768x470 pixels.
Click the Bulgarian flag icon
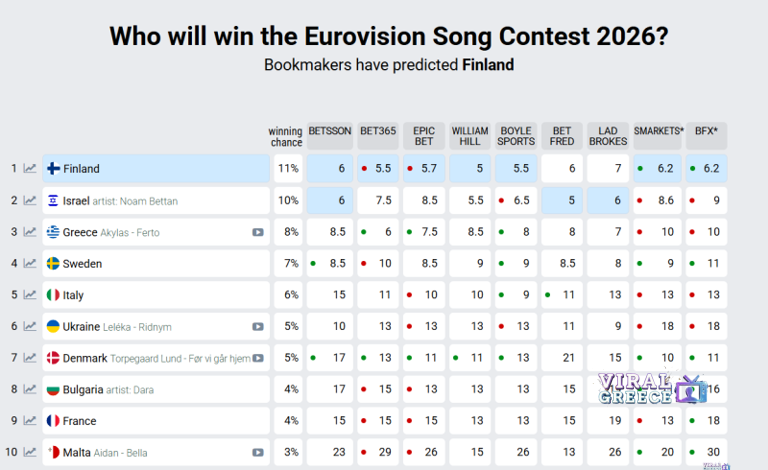[53, 390]
